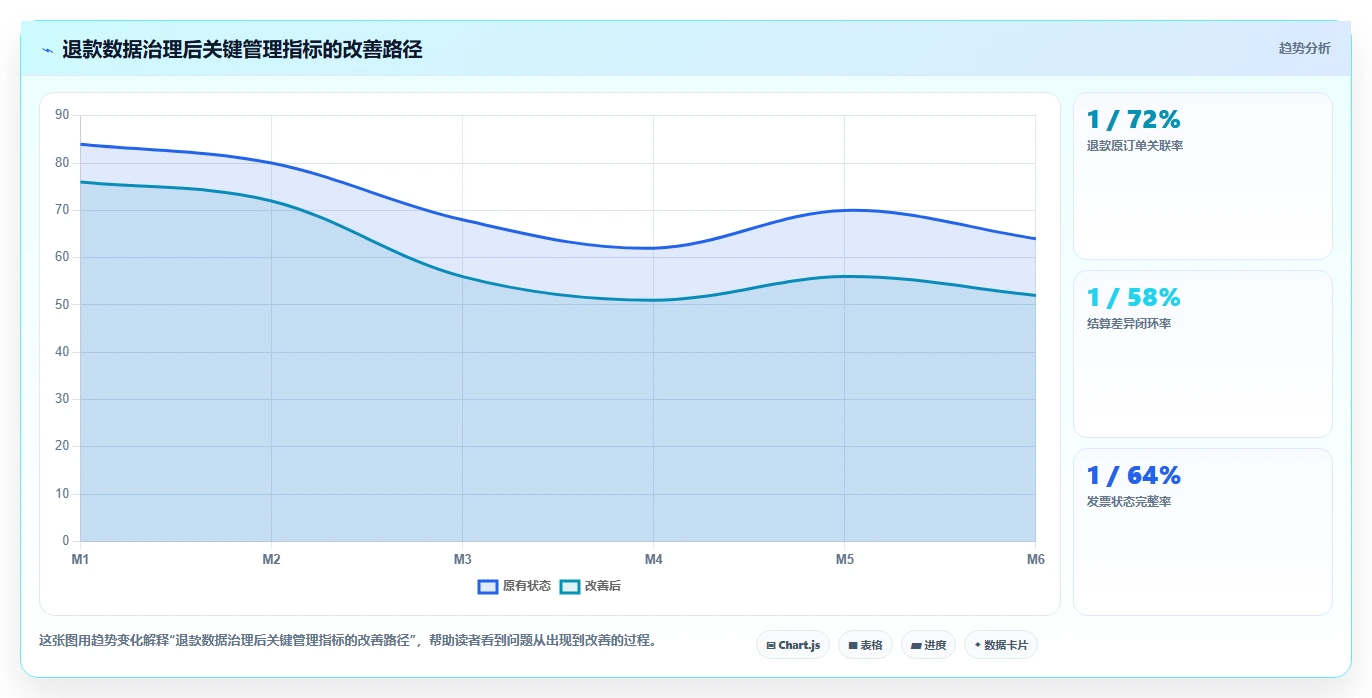This screenshot has width=1372, height=698.
Task: Click the 1 / 64% value
Action: click(1134, 476)
